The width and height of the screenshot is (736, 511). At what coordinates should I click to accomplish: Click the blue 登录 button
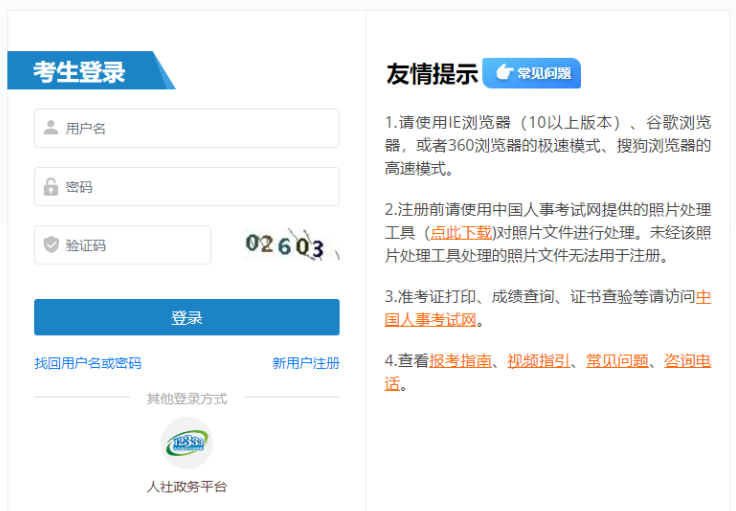point(187,317)
